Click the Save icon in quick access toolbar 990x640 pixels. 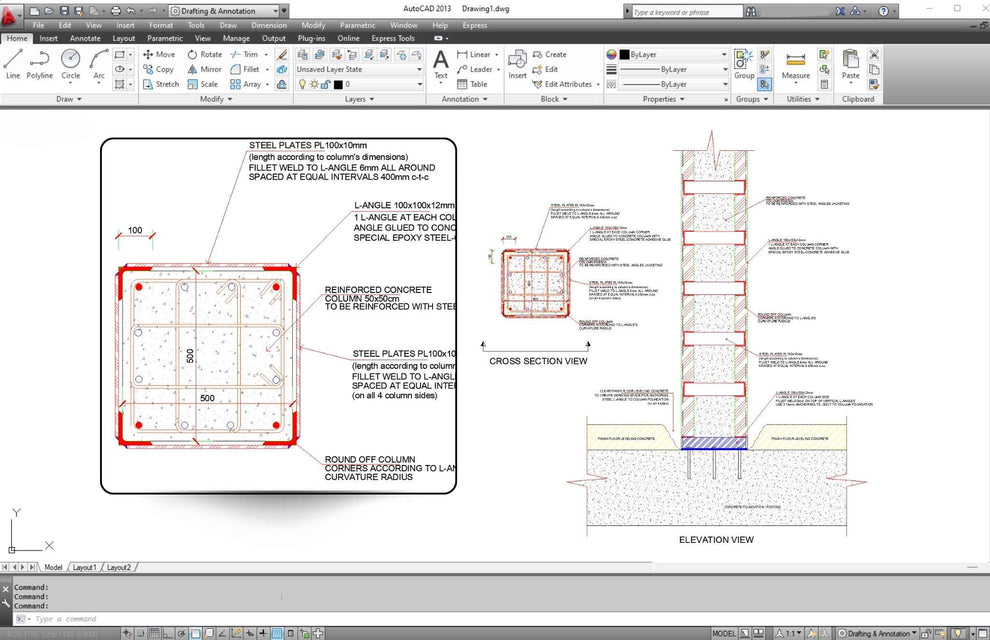(x=64, y=11)
